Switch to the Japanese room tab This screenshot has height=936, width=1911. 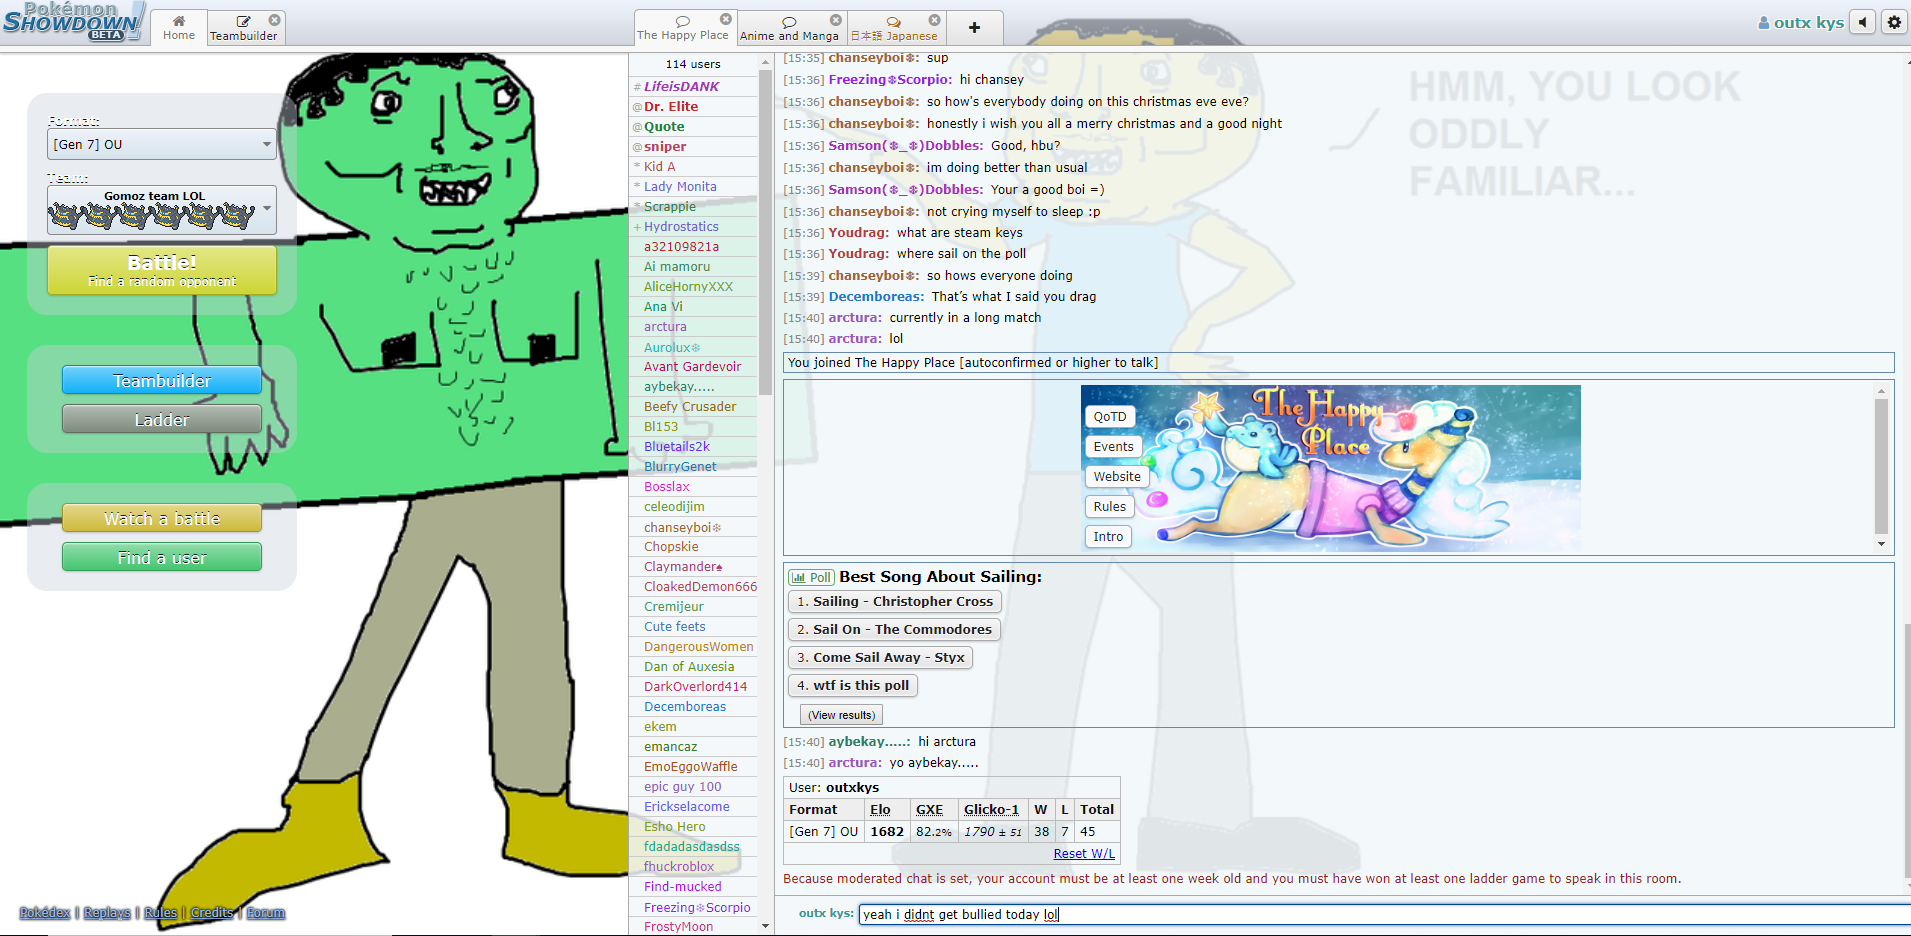894,28
